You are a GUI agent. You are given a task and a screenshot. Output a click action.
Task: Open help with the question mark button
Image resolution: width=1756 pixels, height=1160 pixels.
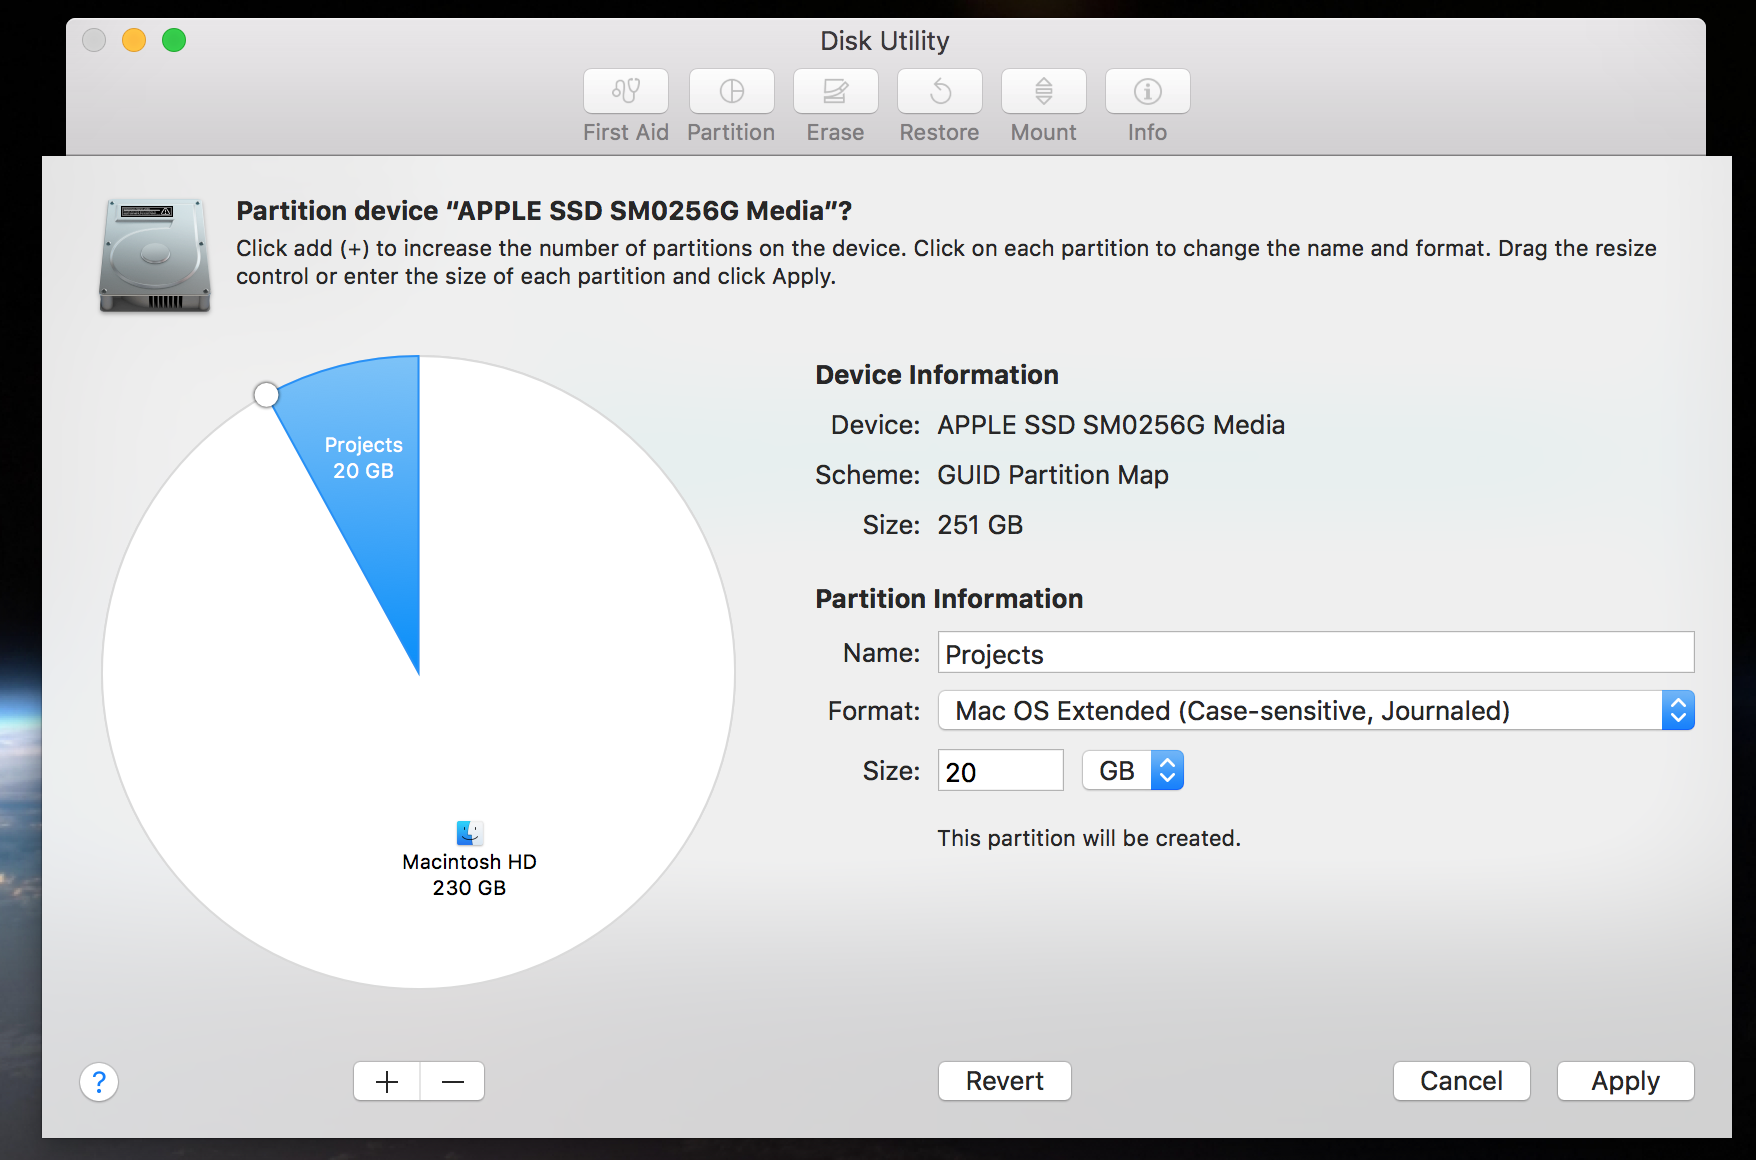pyautogui.click(x=99, y=1081)
